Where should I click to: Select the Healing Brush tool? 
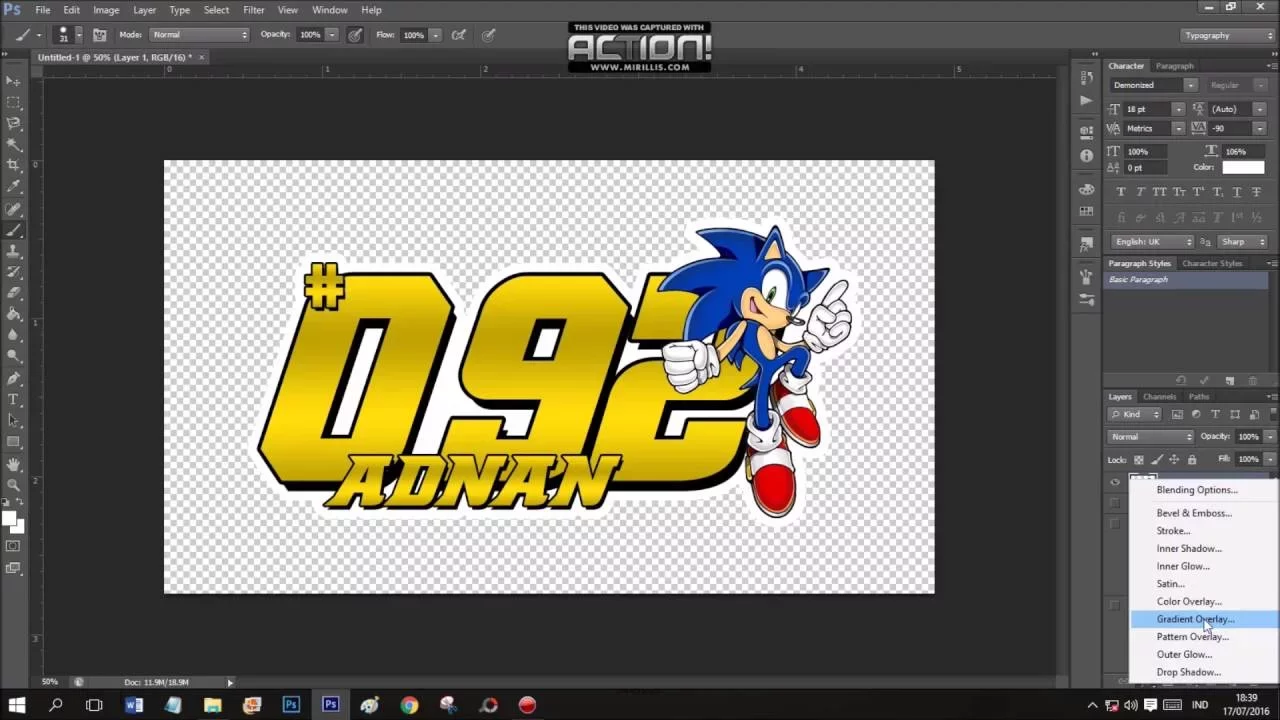point(13,209)
